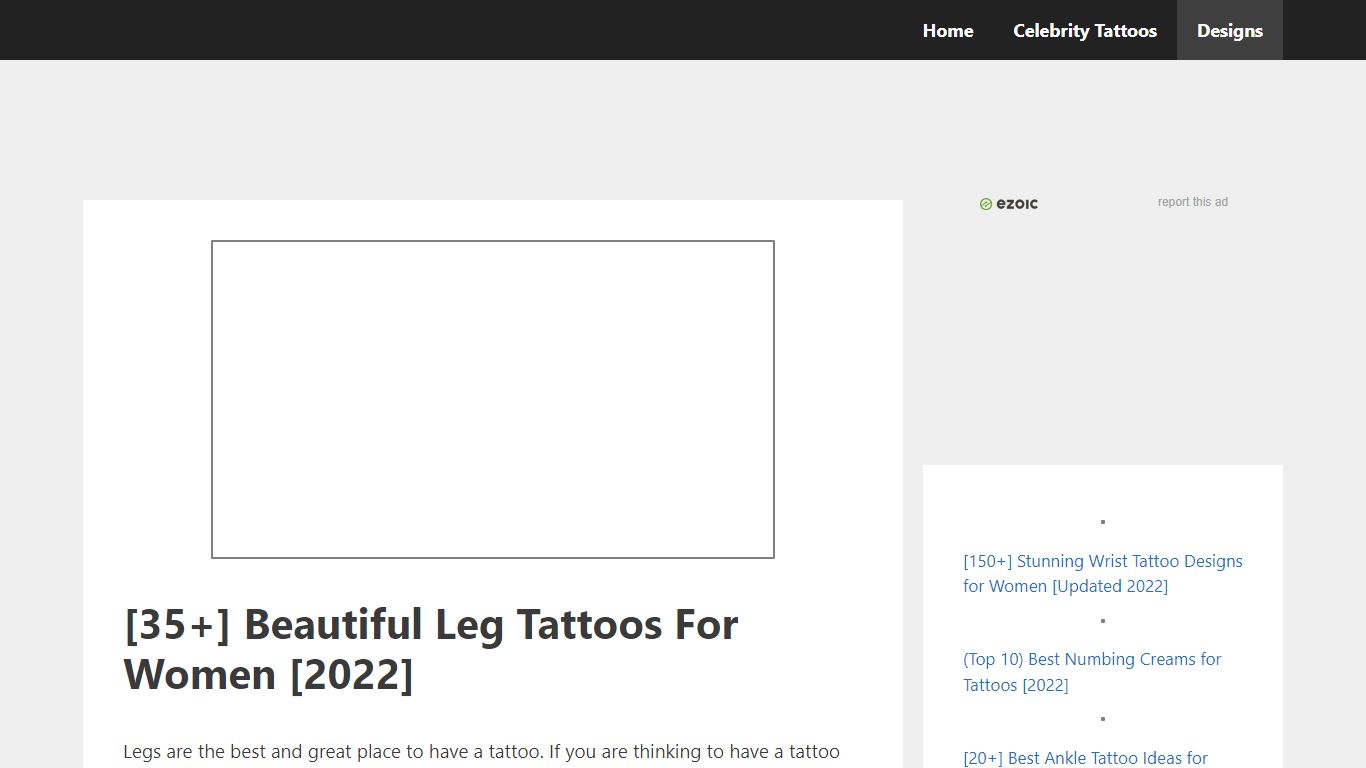Image resolution: width=1366 pixels, height=768 pixels.
Task: Go to Celebrity Tattoos page
Action: tap(1085, 30)
